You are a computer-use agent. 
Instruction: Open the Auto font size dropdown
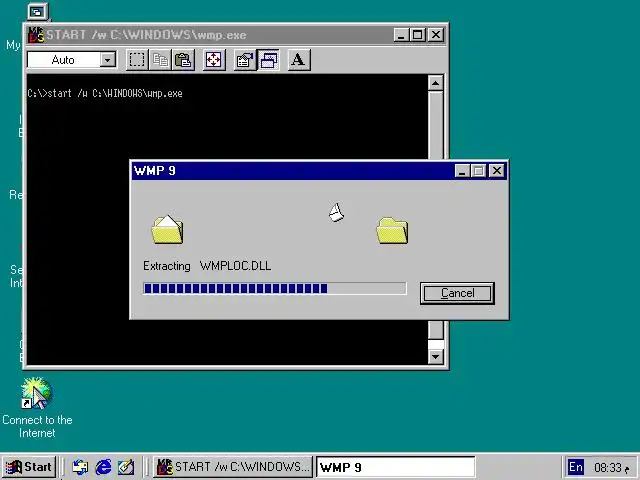pyautogui.click(x=107, y=60)
